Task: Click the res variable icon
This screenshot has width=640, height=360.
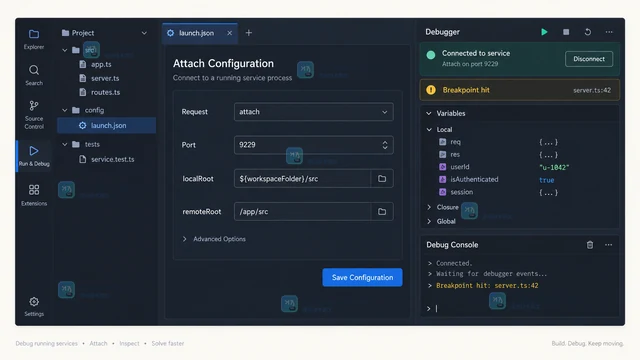Action: pos(442,154)
